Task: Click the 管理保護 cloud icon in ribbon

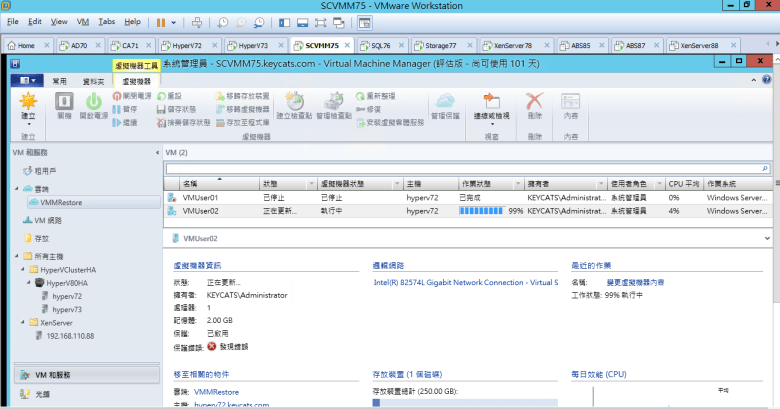Action: 445,102
